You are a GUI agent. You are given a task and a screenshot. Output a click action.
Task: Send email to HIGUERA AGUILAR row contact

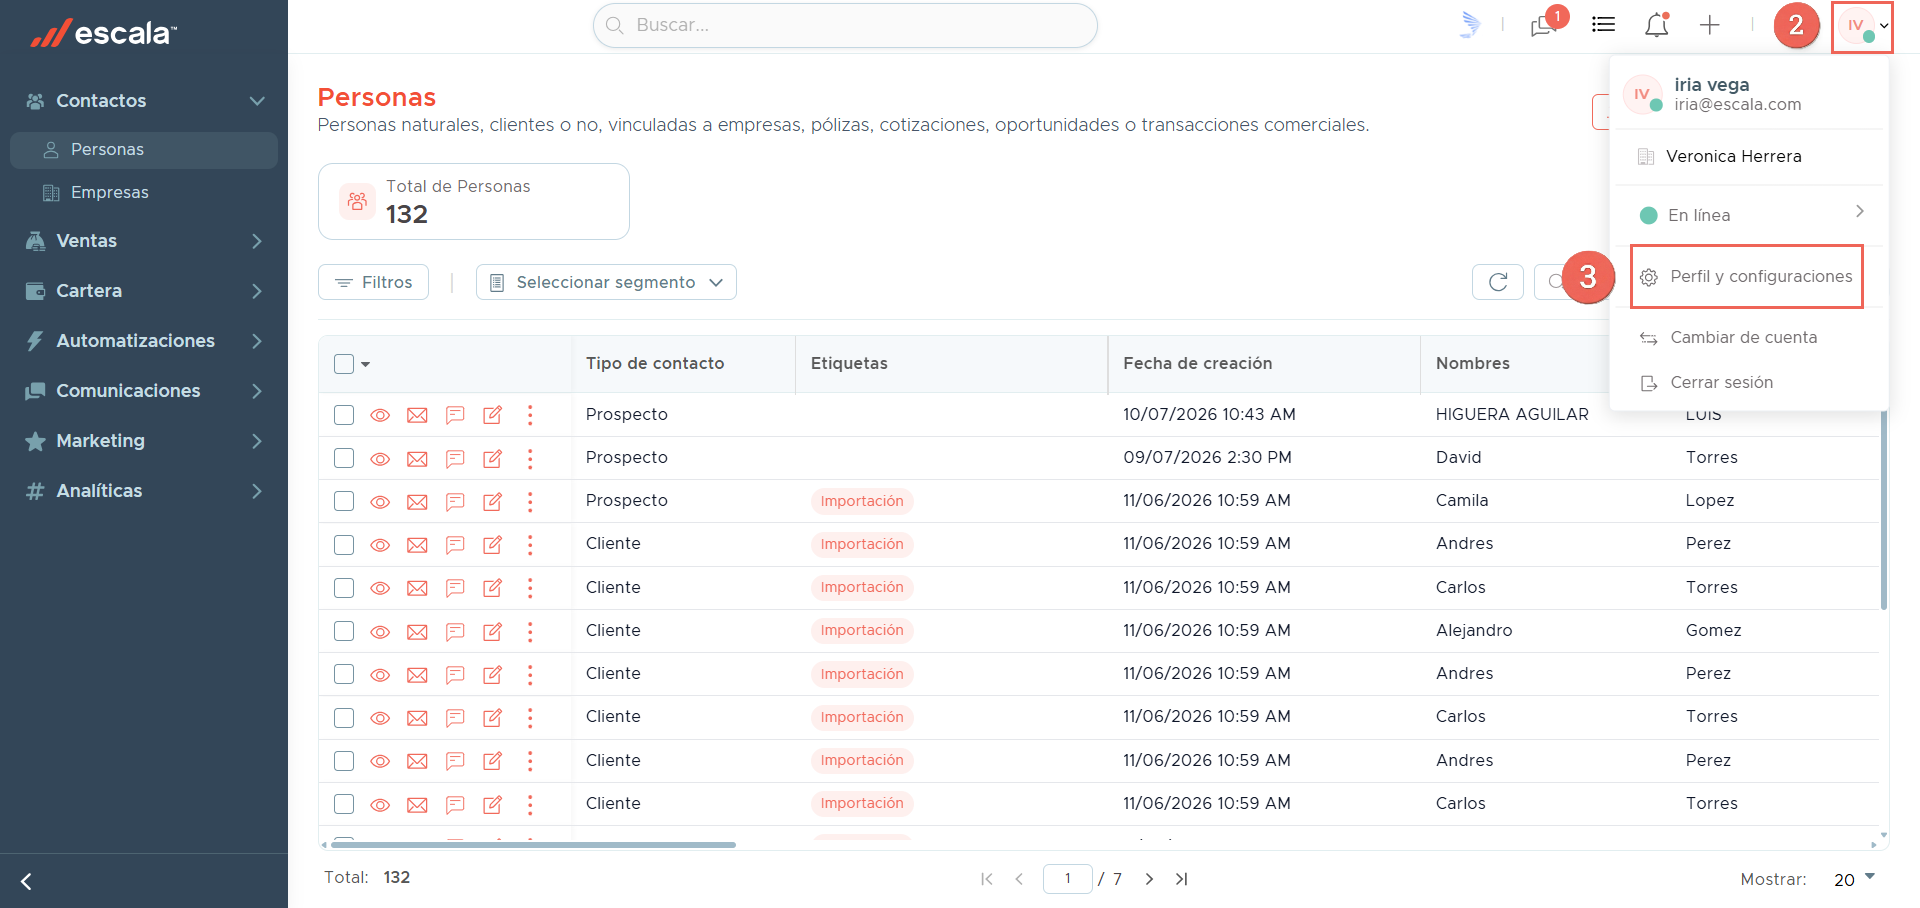click(x=417, y=415)
